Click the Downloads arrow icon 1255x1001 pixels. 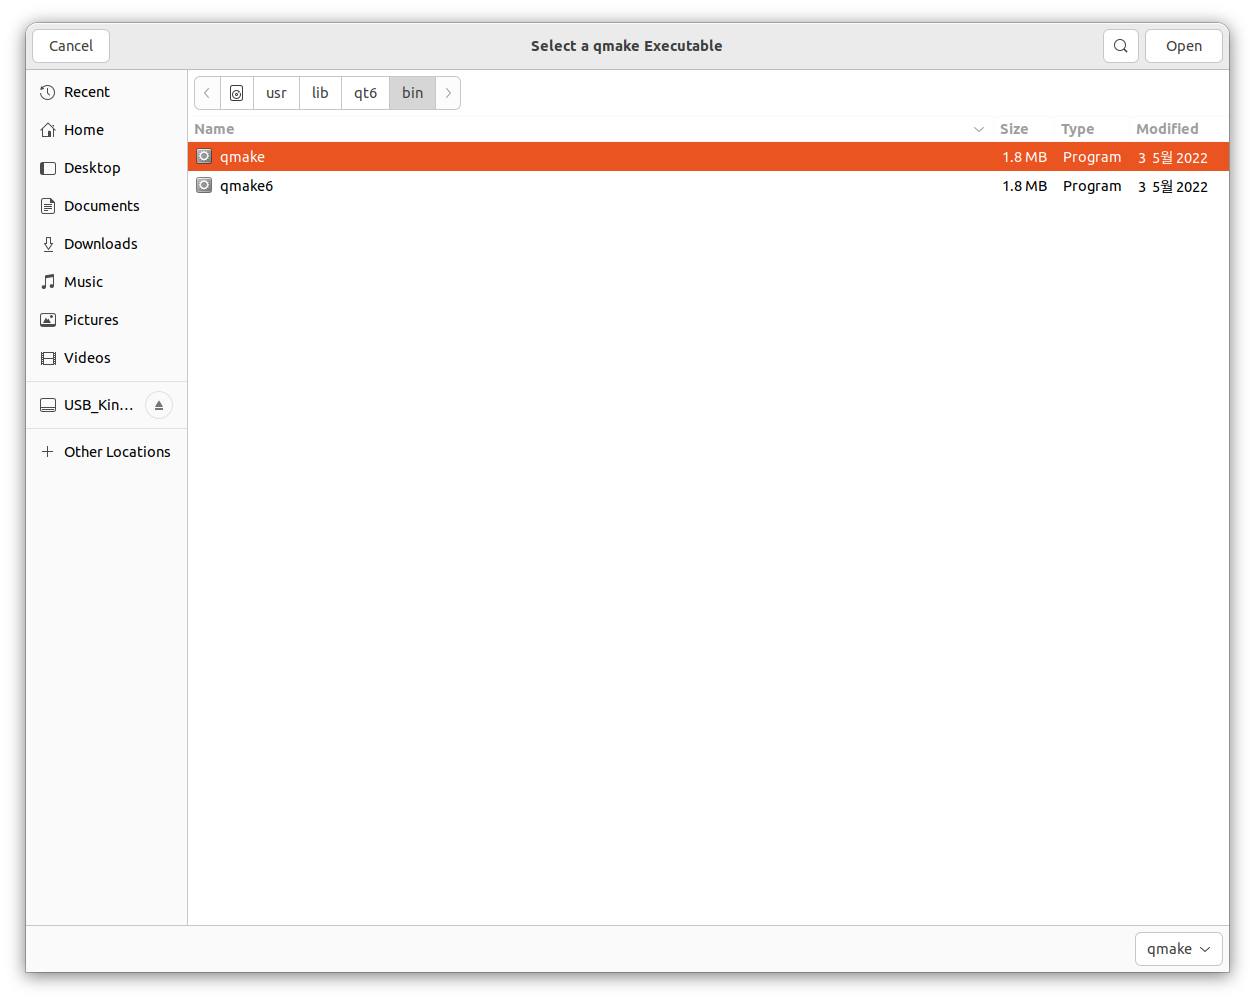[x=48, y=244]
